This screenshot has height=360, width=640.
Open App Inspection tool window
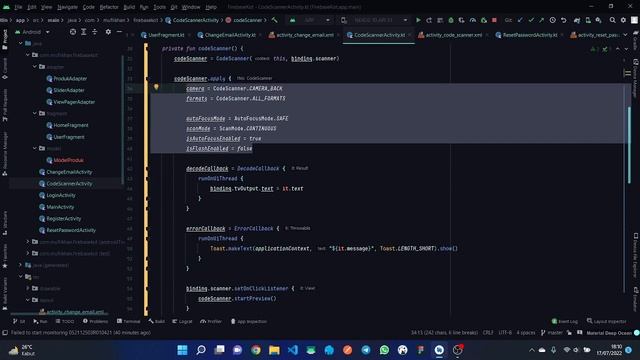pyautogui.click(x=249, y=321)
